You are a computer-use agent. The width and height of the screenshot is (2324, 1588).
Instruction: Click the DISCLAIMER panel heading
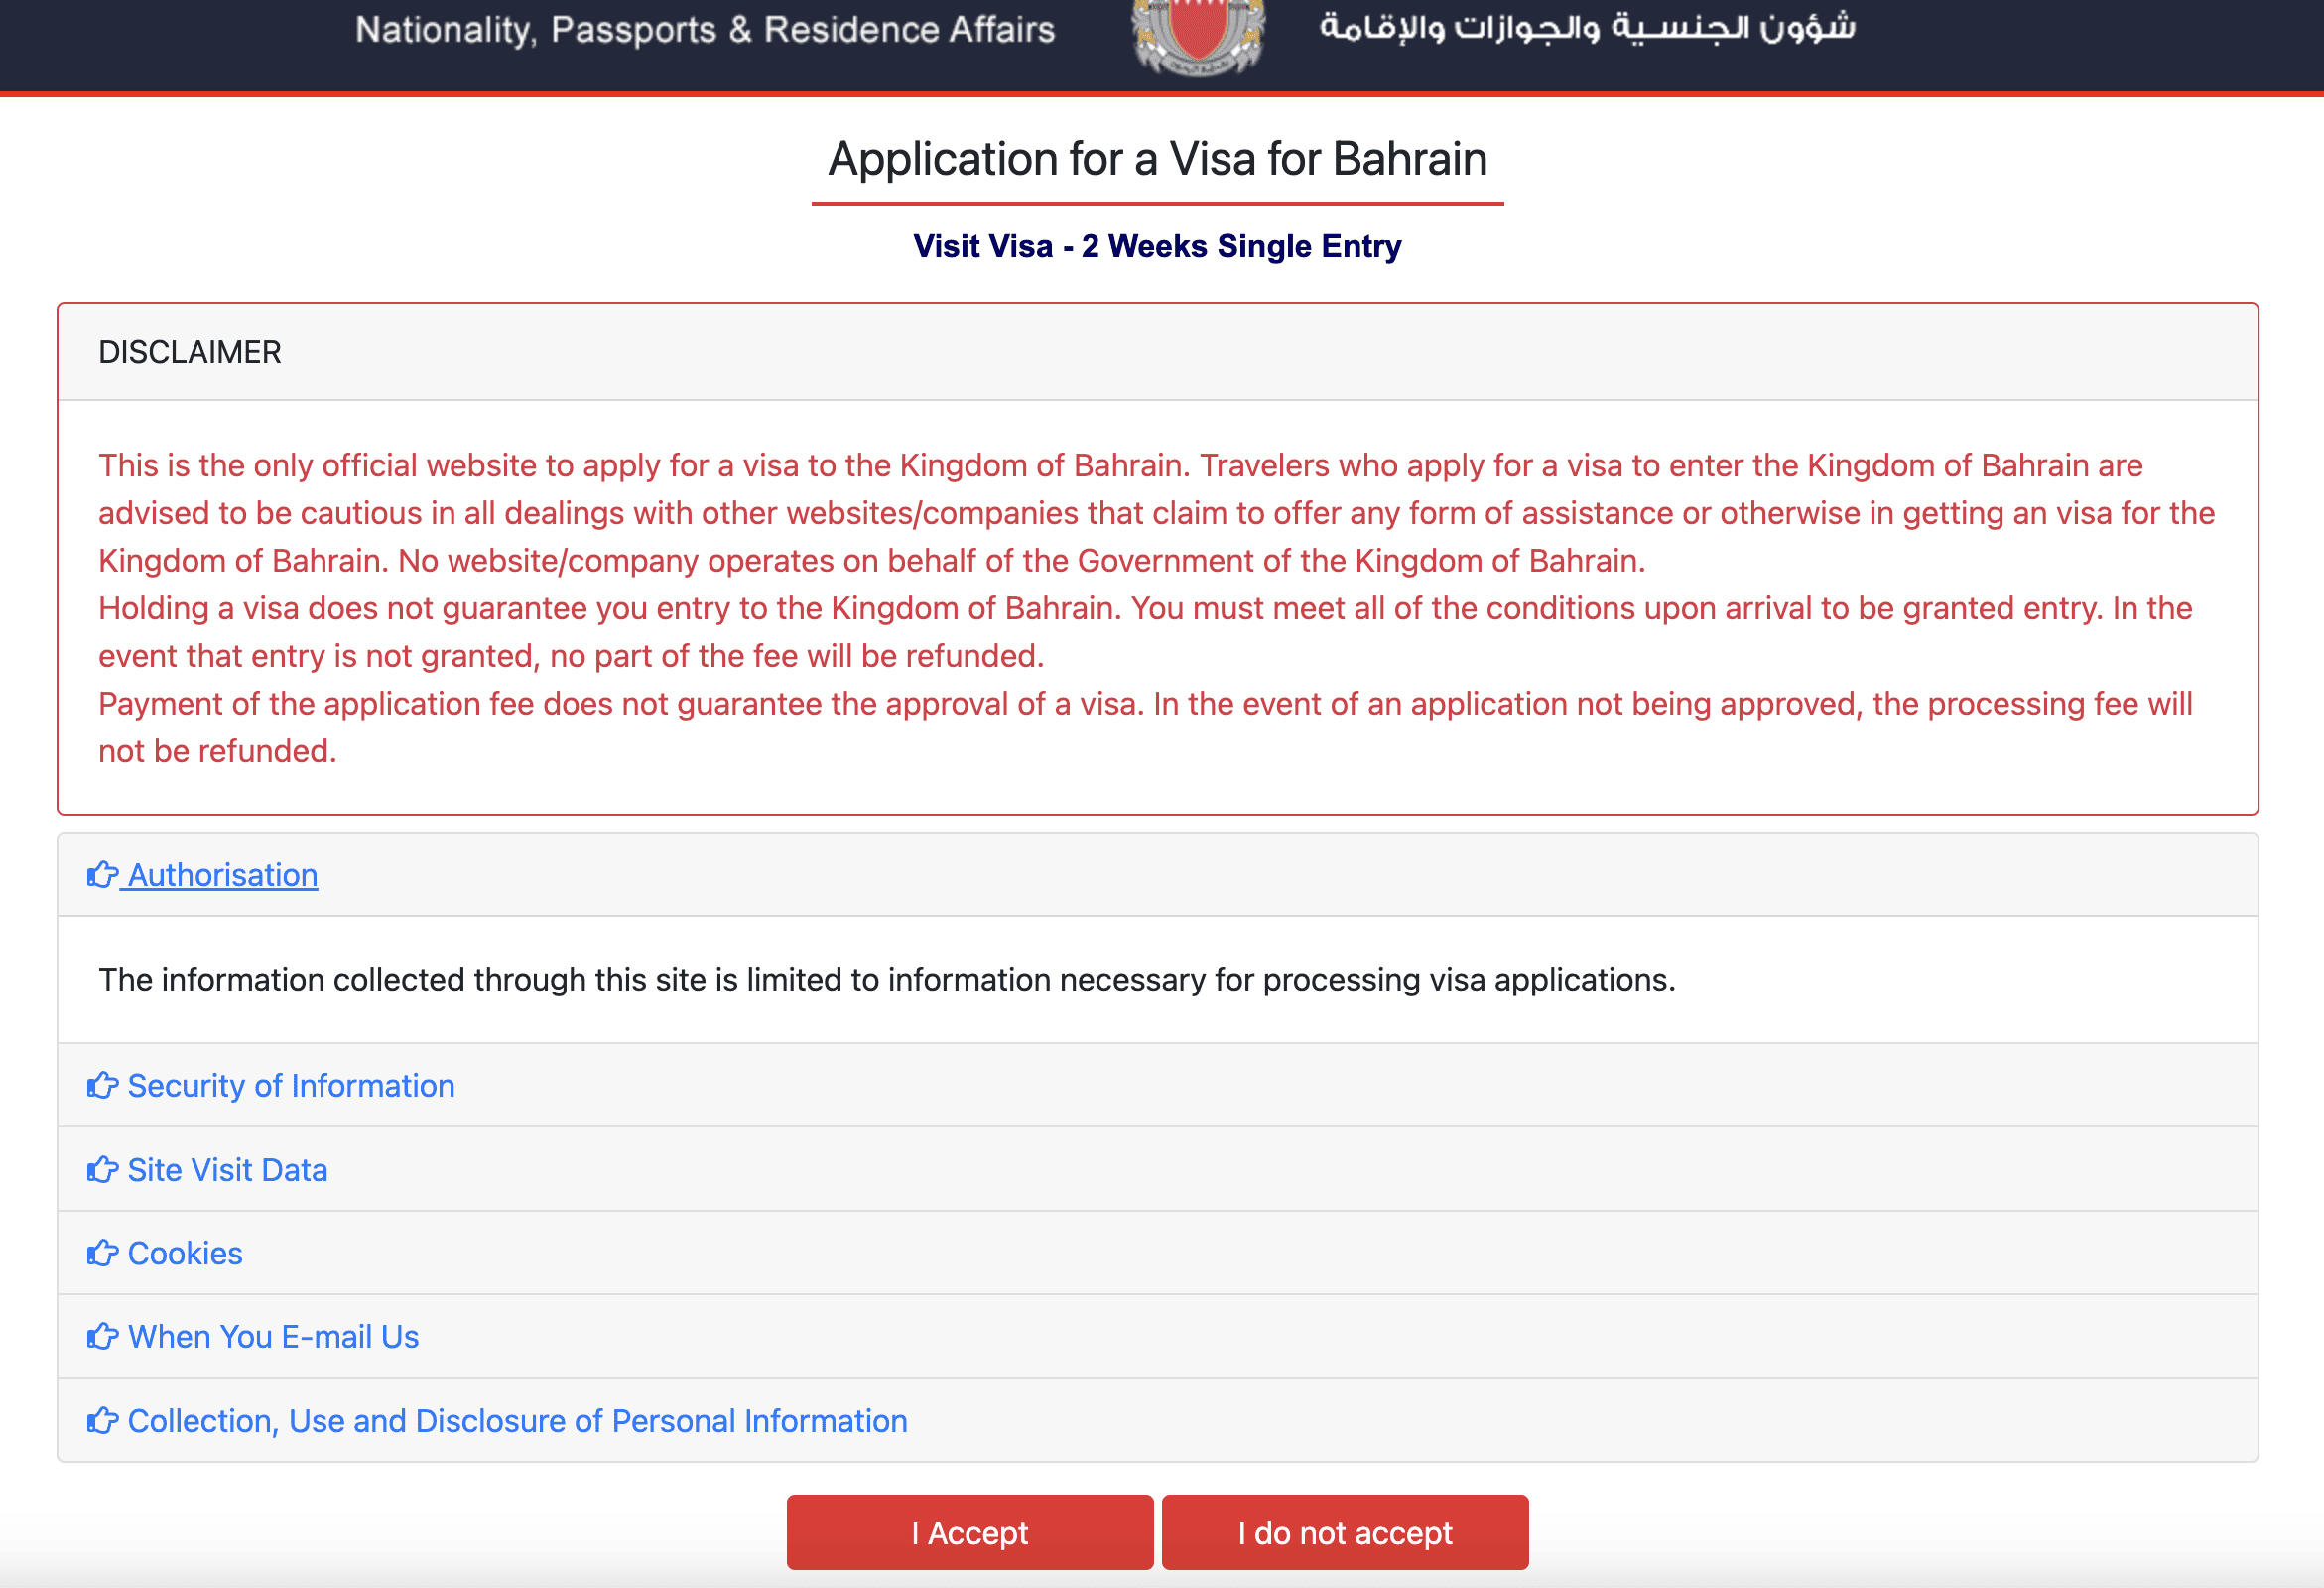coord(190,352)
